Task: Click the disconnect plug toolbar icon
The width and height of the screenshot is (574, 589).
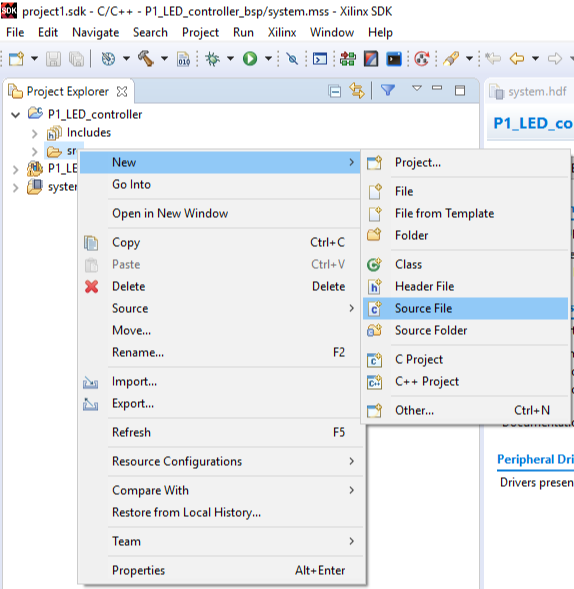Action: point(292,59)
